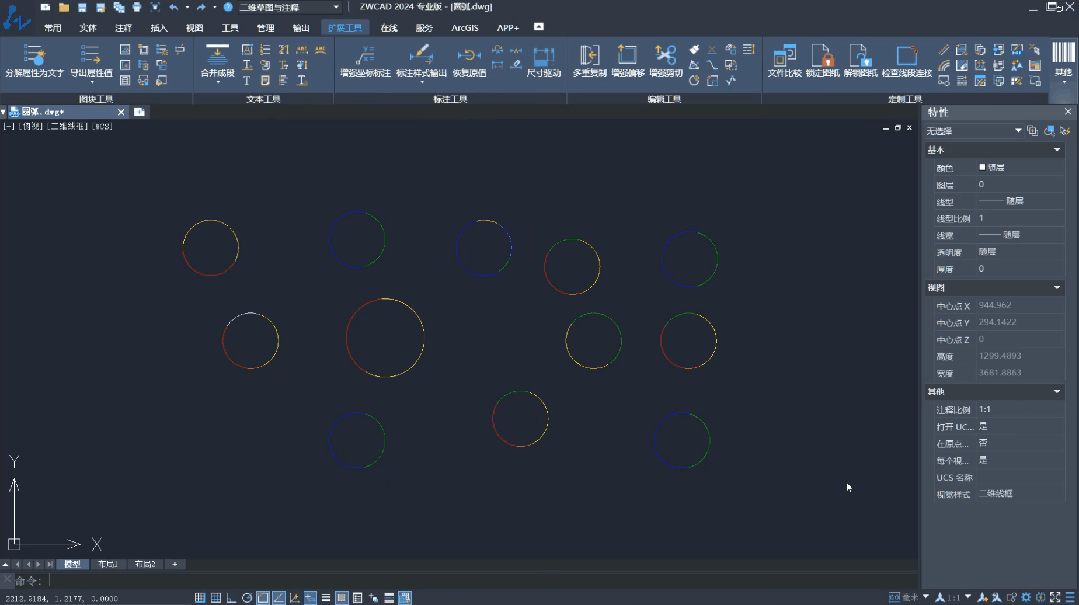
Task: Click the 恢复原值 dimension icon
Action: point(469,55)
